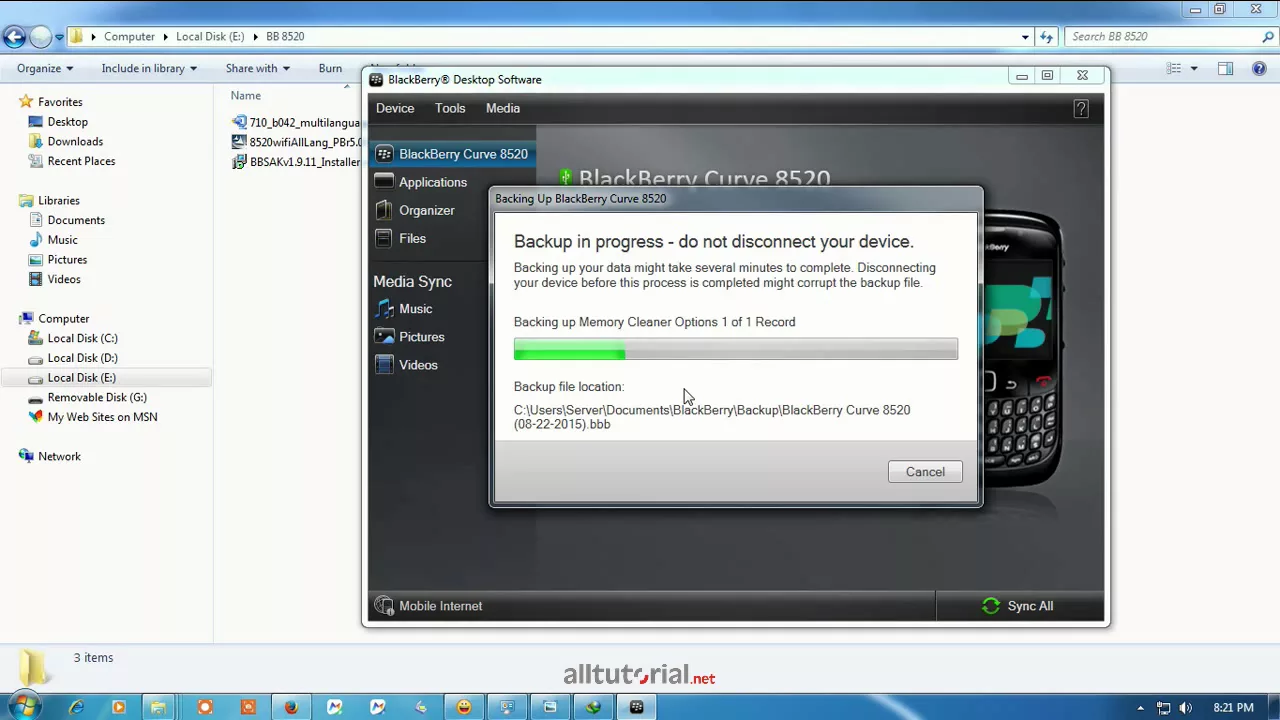Screen dimensions: 1280x720
Task: Click the Explorer Forward arrow button
Action: [x=40, y=37]
